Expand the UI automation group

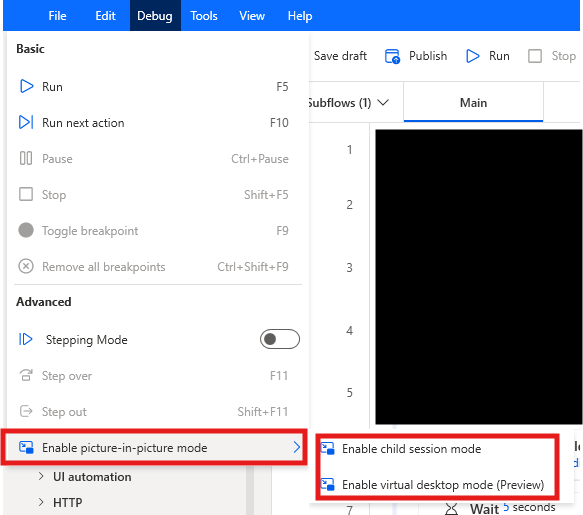tap(41, 476)
